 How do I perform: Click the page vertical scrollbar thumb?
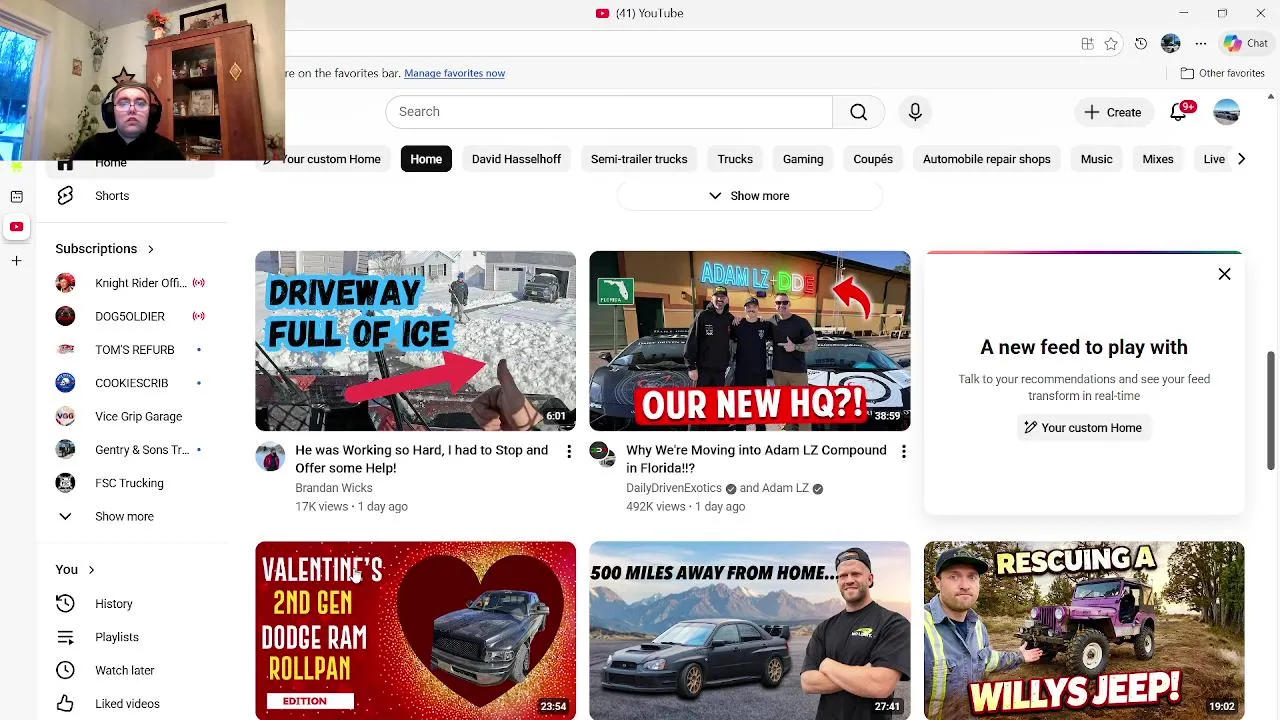[x=1271, y=410]
